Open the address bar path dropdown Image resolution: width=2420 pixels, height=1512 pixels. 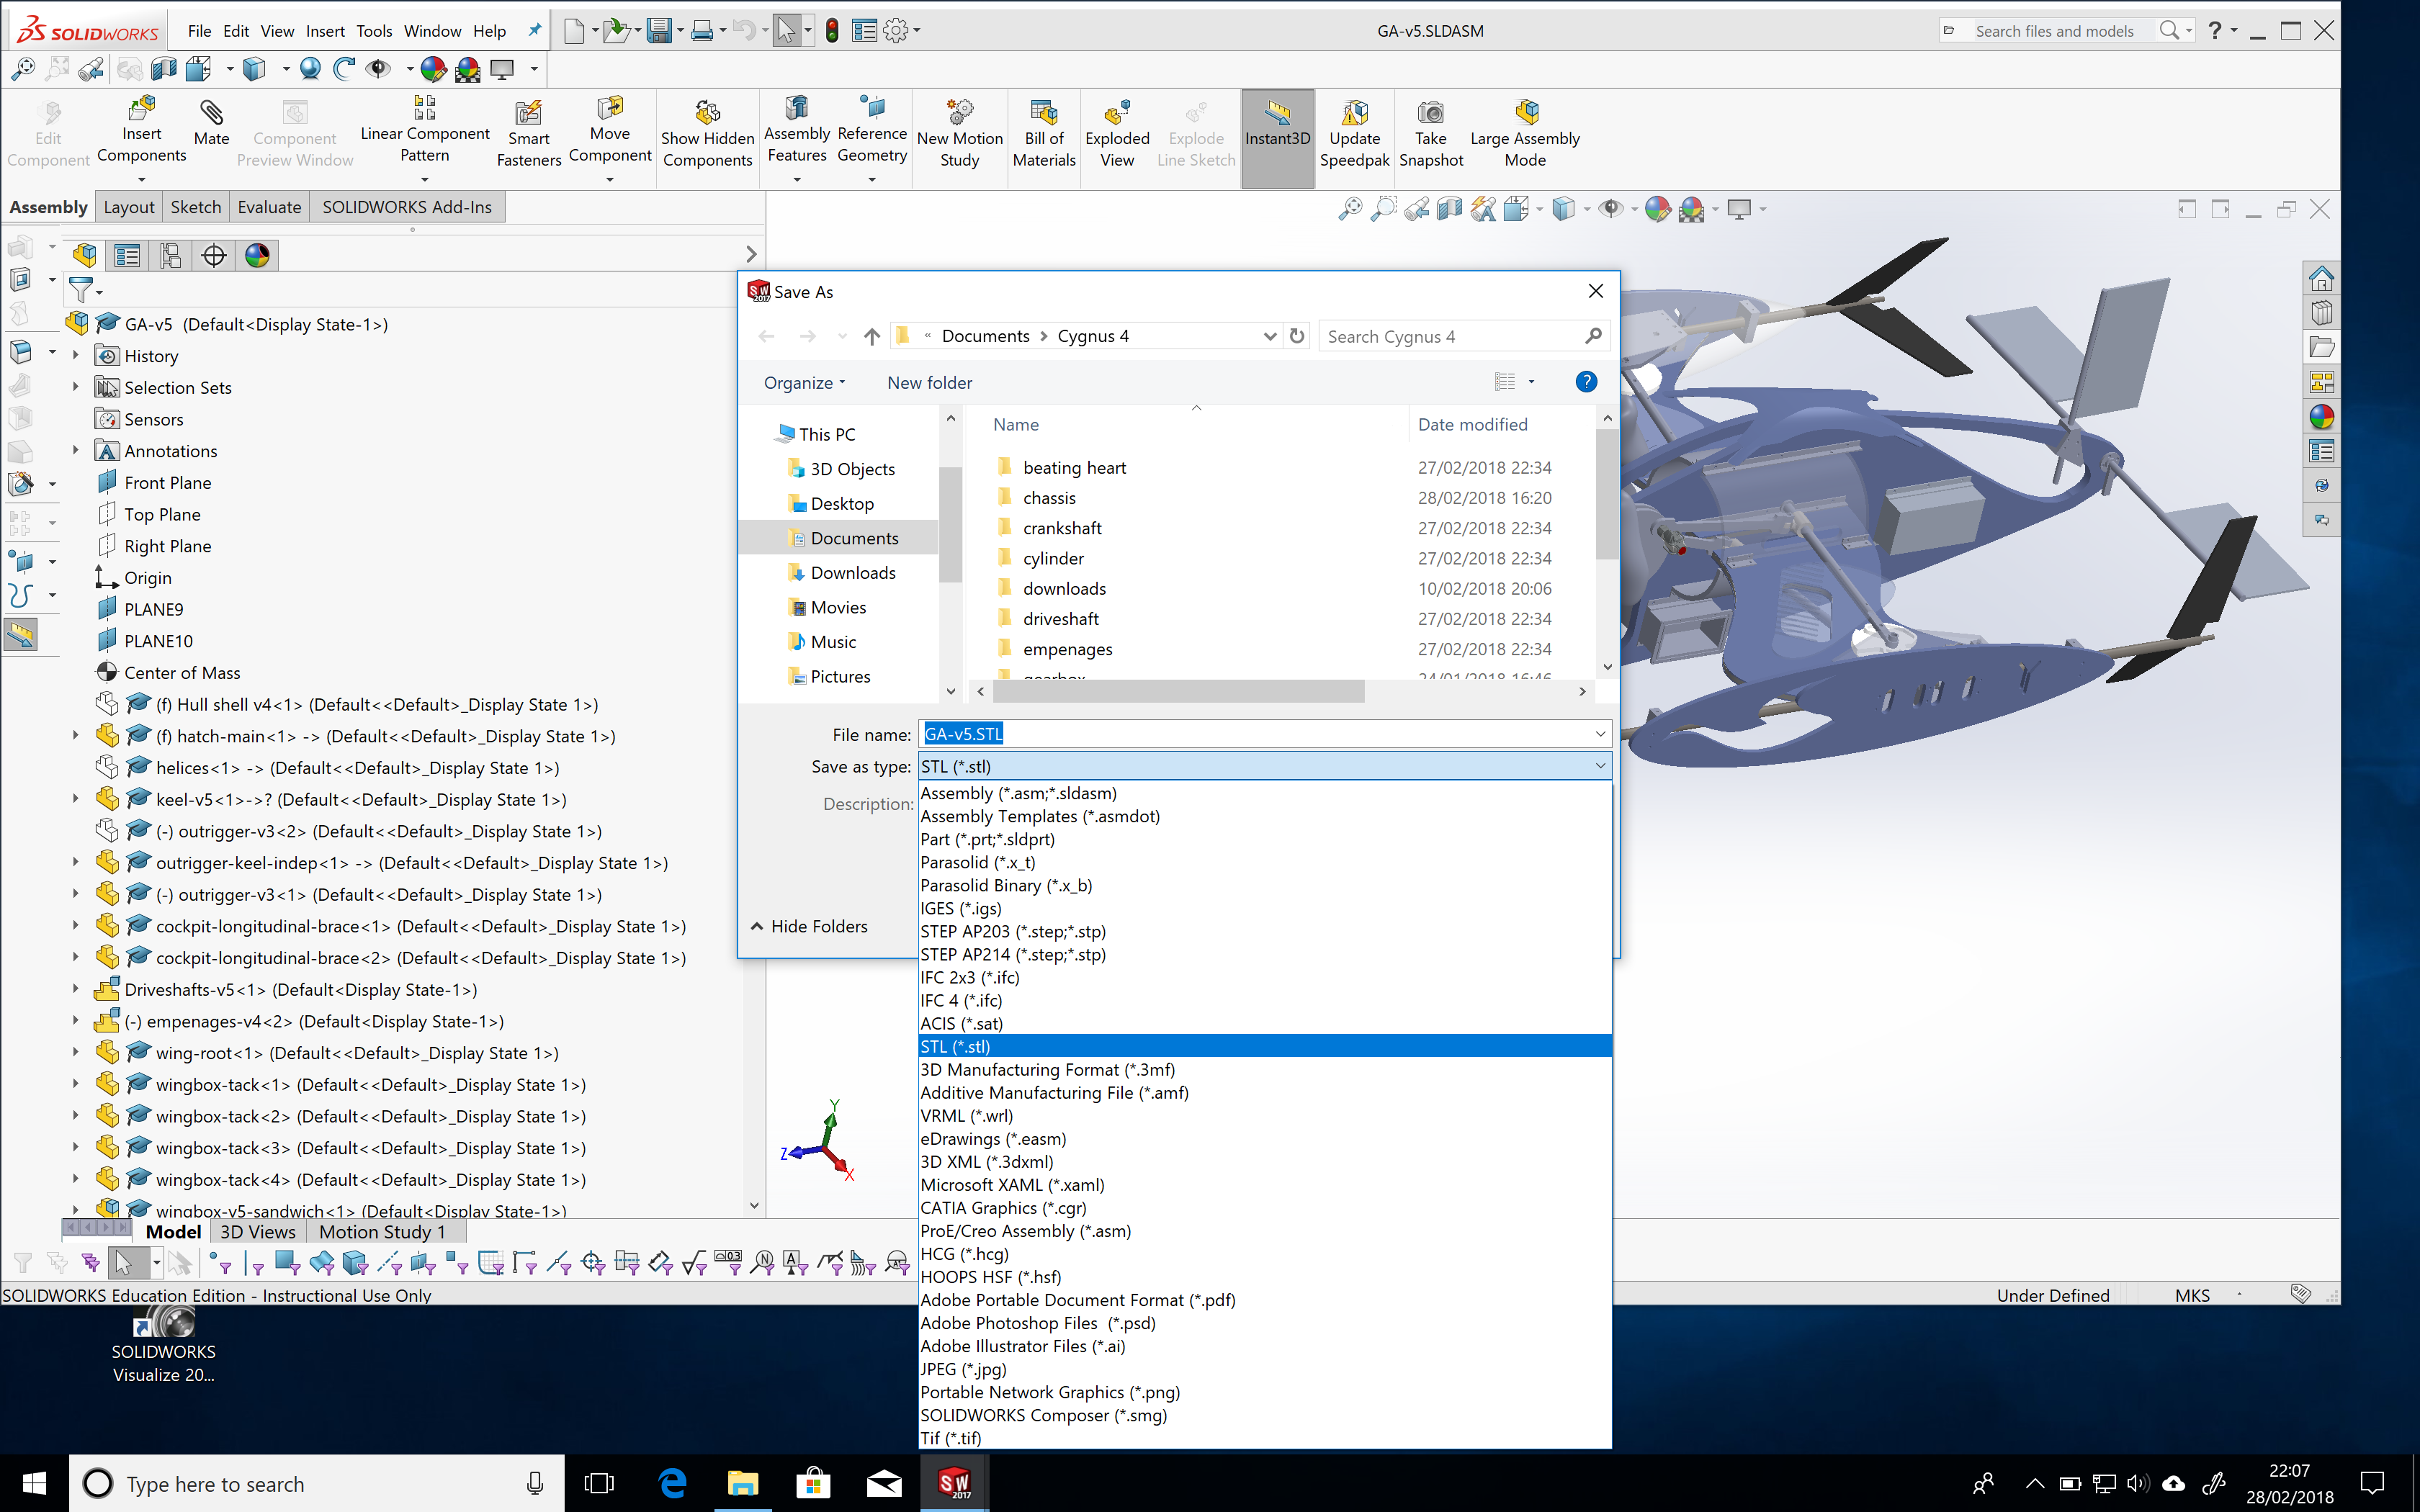[1269, 336]
